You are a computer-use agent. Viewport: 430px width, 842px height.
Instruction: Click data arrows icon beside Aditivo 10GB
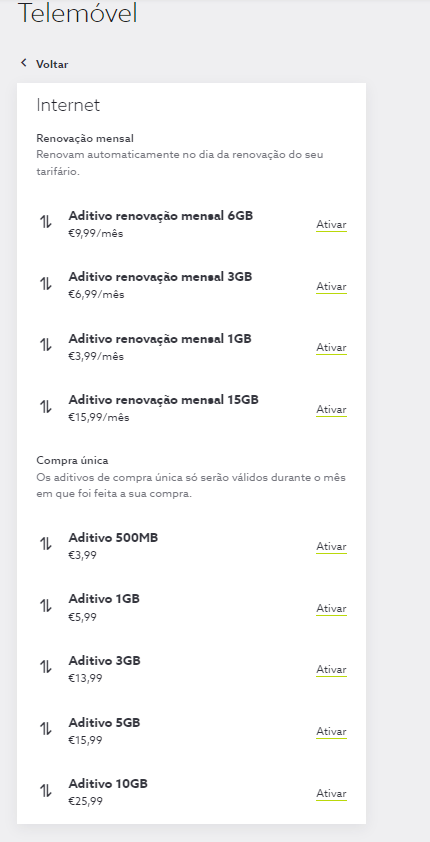46,790
